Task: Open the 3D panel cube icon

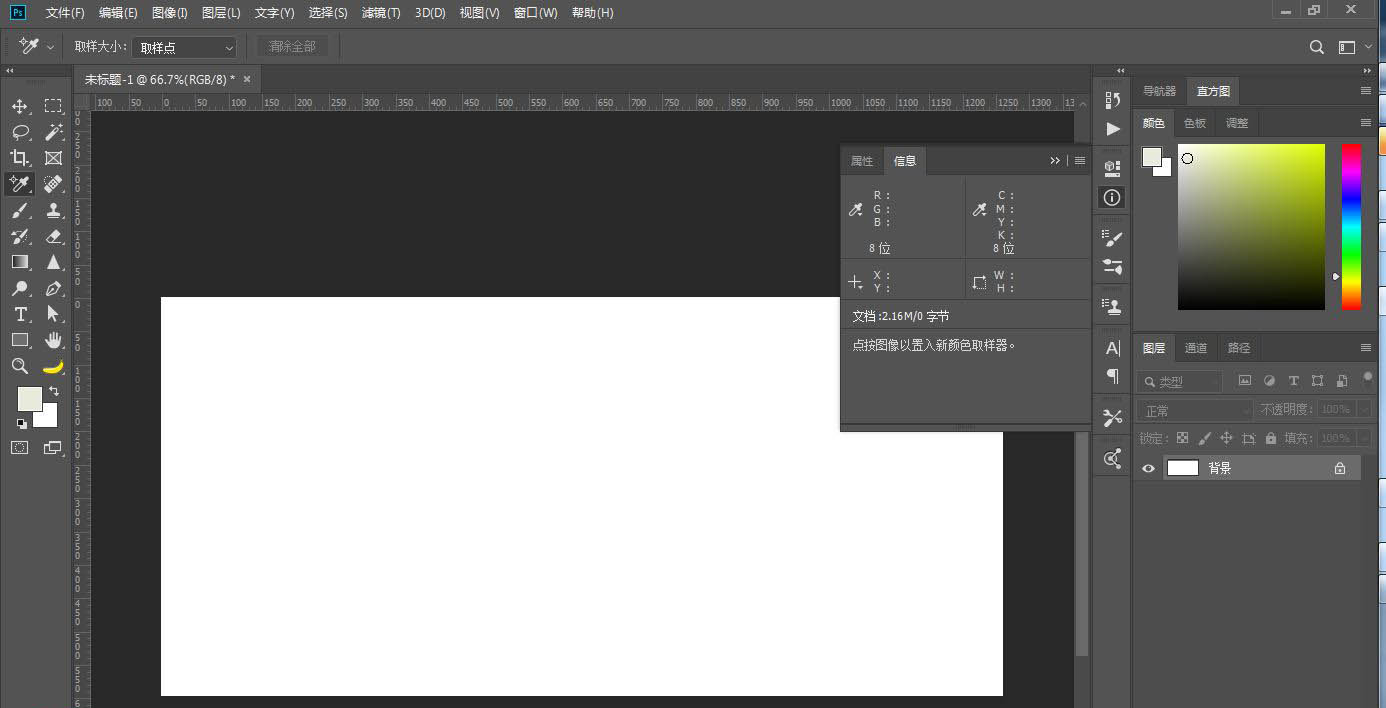Action: pos(1112,168)
